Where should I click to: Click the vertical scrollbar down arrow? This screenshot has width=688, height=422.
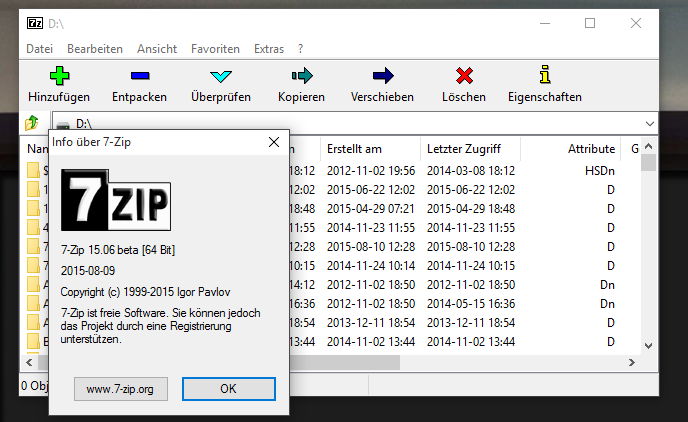pos(649,346)
